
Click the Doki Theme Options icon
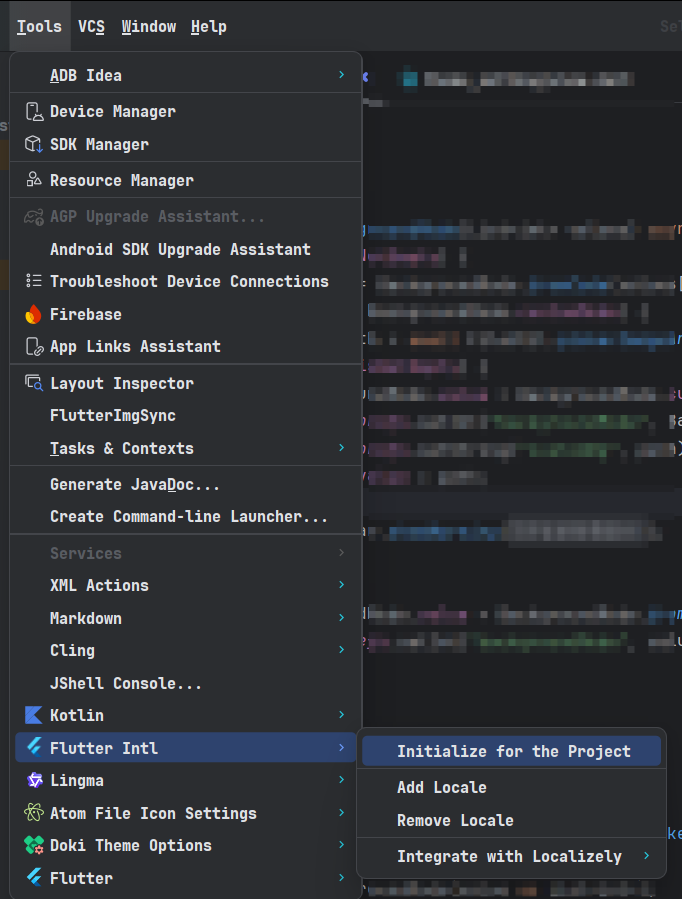click(34, 846)
